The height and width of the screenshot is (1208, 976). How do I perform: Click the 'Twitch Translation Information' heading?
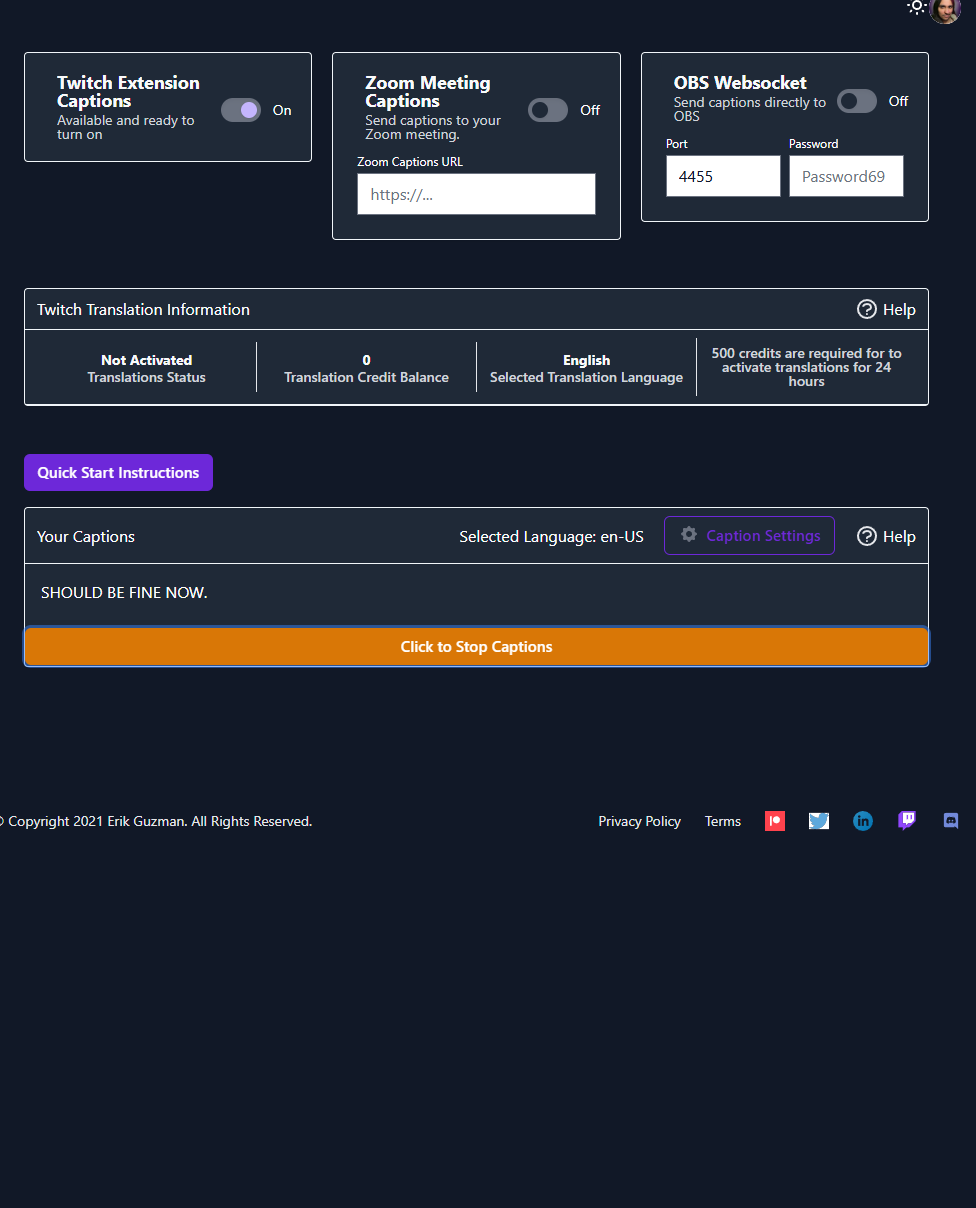[143, 310]
